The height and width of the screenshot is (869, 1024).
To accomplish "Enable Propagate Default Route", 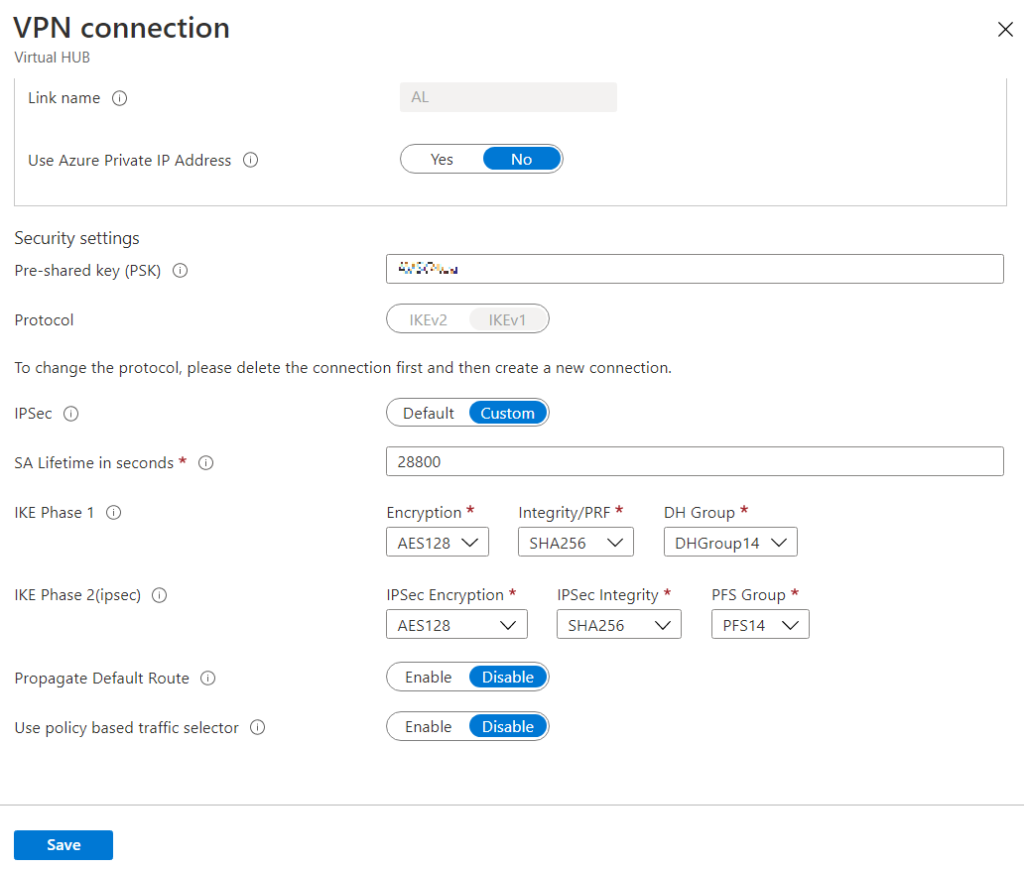I will click(428, 677).
